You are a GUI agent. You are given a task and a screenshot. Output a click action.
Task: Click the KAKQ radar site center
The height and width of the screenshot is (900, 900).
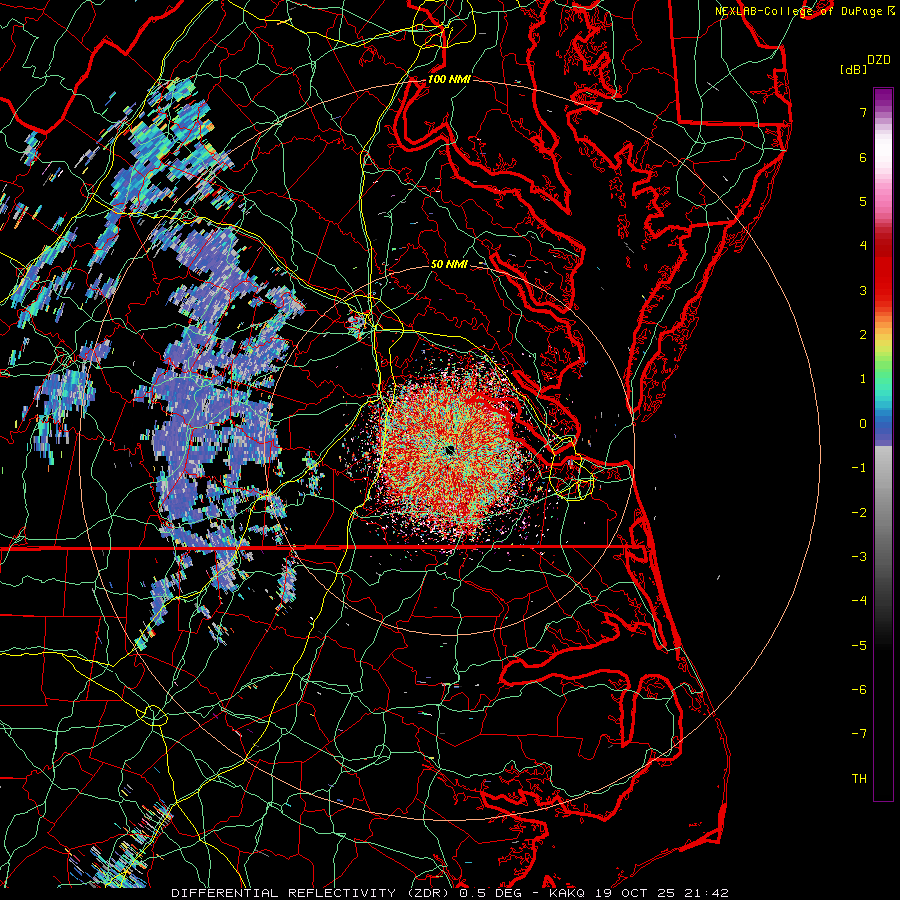coord(449,451)
